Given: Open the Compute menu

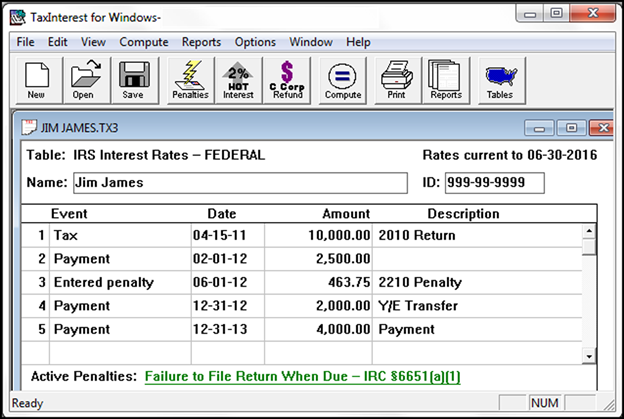Looking at the screenshot, I should pos(143,42).
